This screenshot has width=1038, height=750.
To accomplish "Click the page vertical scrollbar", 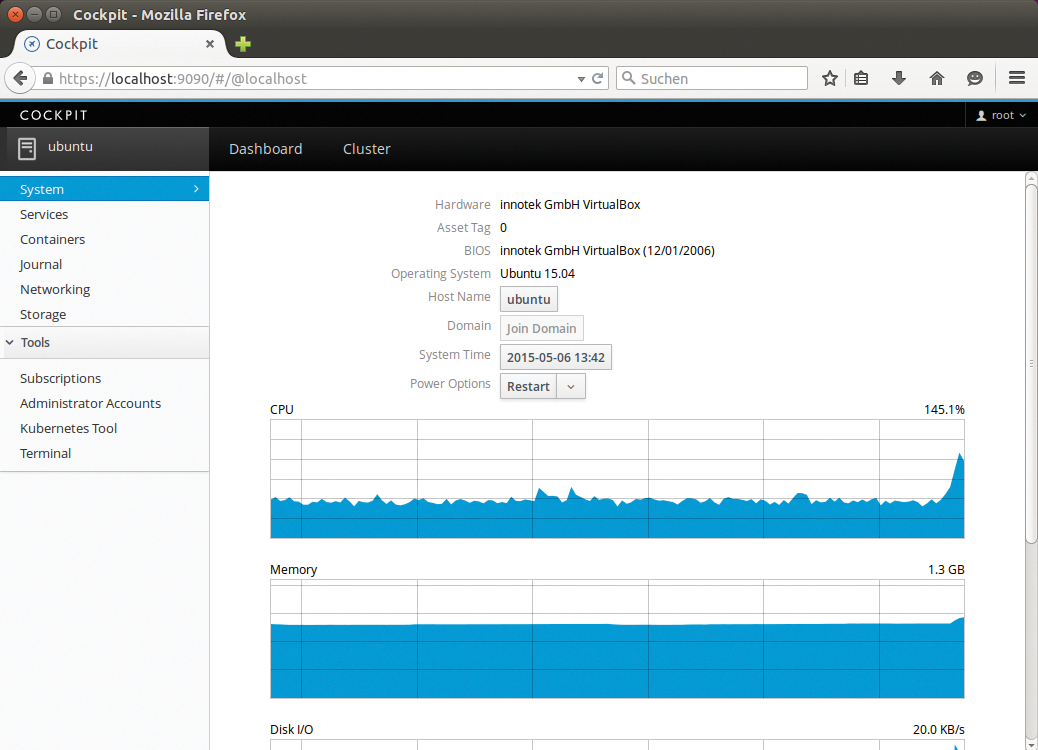I will coord(1031,363).
